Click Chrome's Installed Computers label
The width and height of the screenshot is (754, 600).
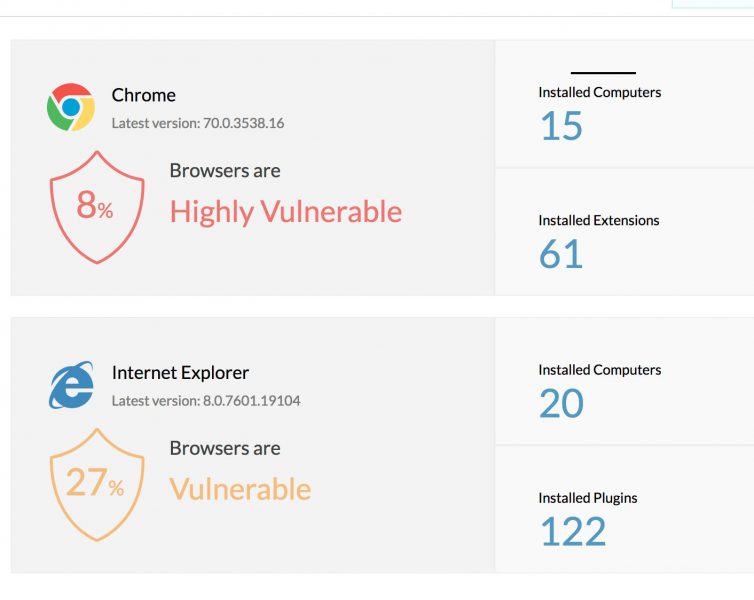point(600,92)
